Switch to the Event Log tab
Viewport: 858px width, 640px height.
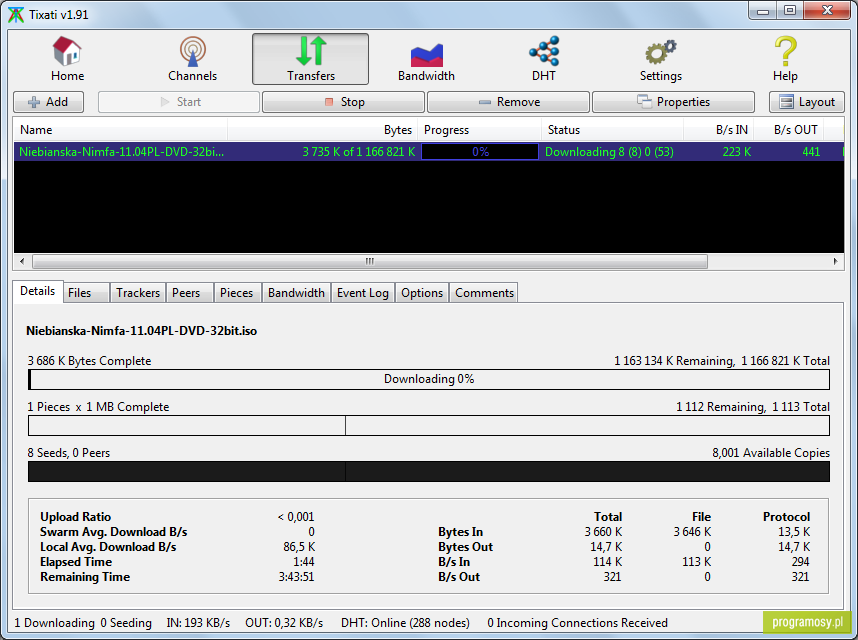point(363,293)
